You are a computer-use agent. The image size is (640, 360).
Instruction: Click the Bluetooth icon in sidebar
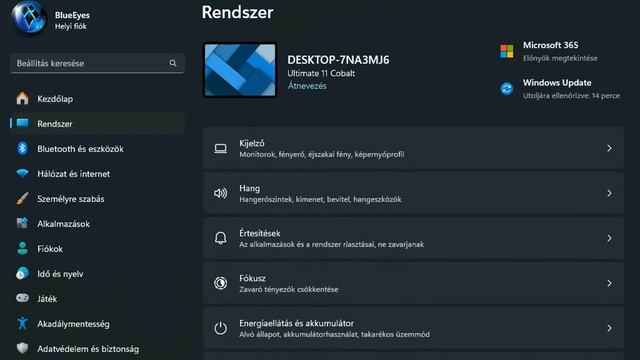(22, 149)
